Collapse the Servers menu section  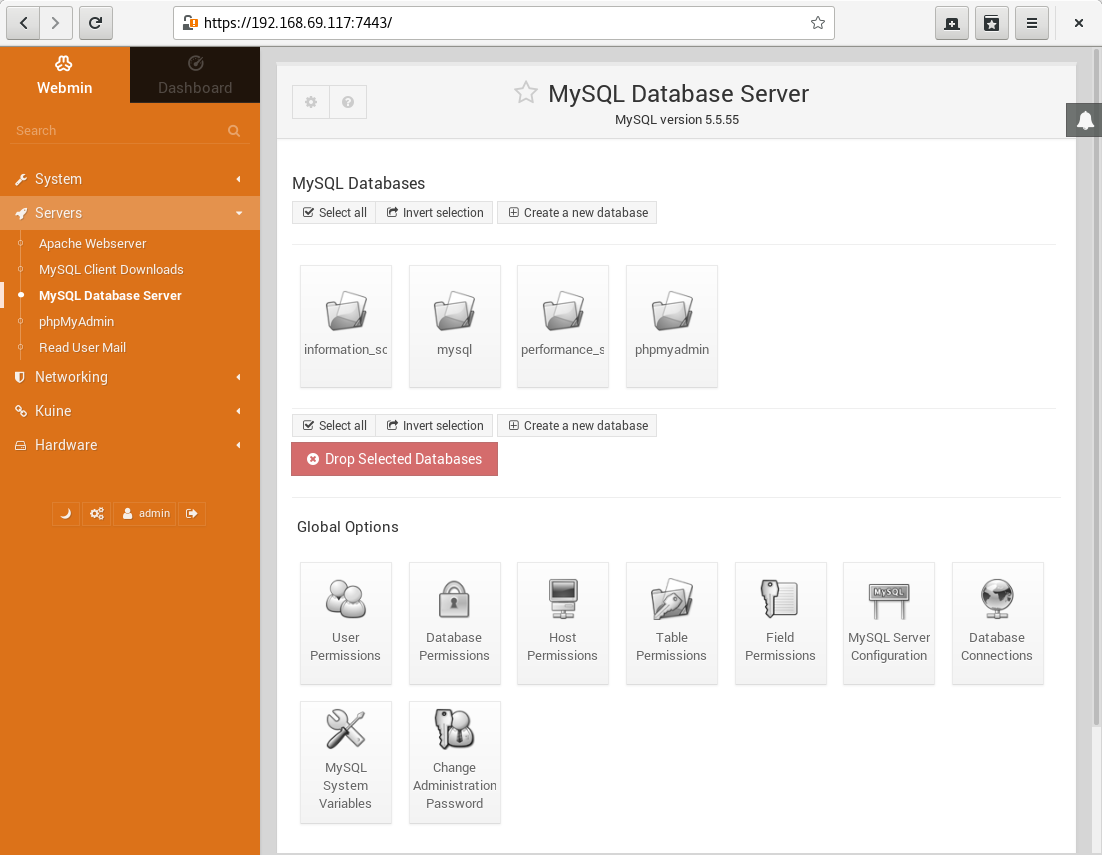[x=130, y=213]
